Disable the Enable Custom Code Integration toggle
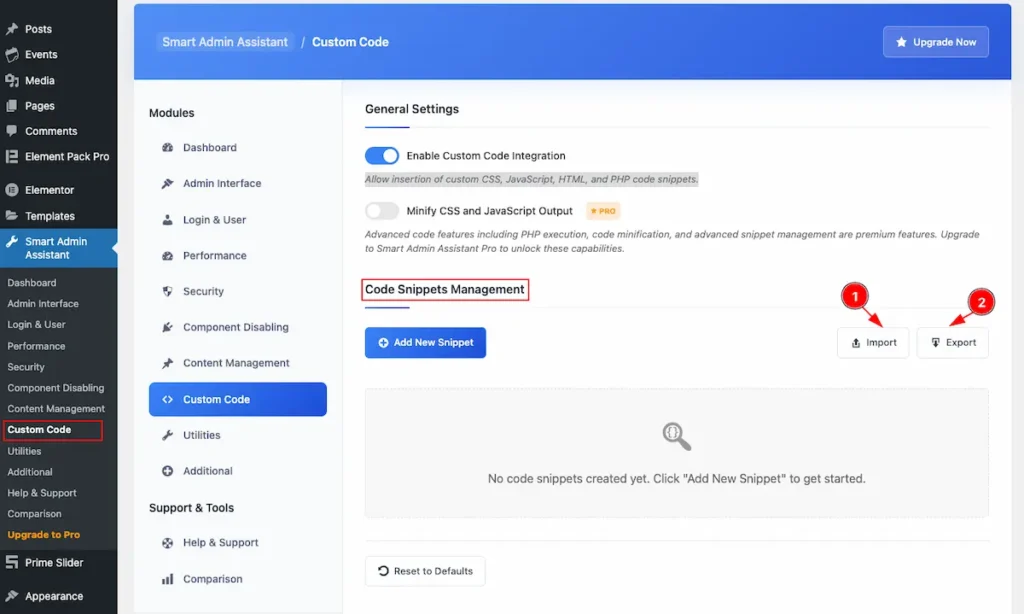1024x614 pixels. click(x=381, y=155)
